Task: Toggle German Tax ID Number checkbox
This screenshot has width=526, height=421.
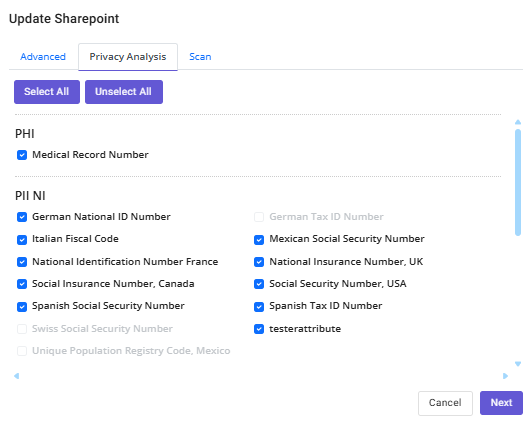Action: 259,217
